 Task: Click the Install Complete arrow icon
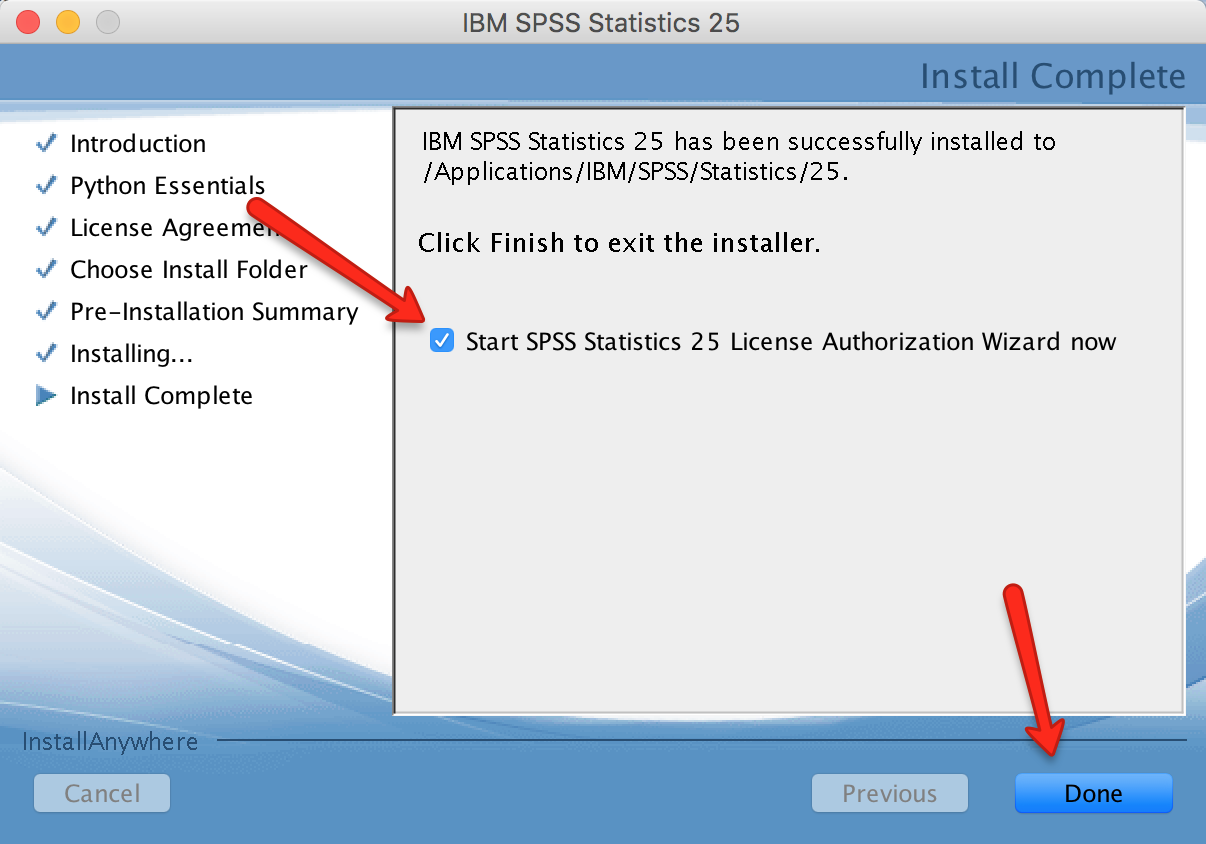pos(46,395)
